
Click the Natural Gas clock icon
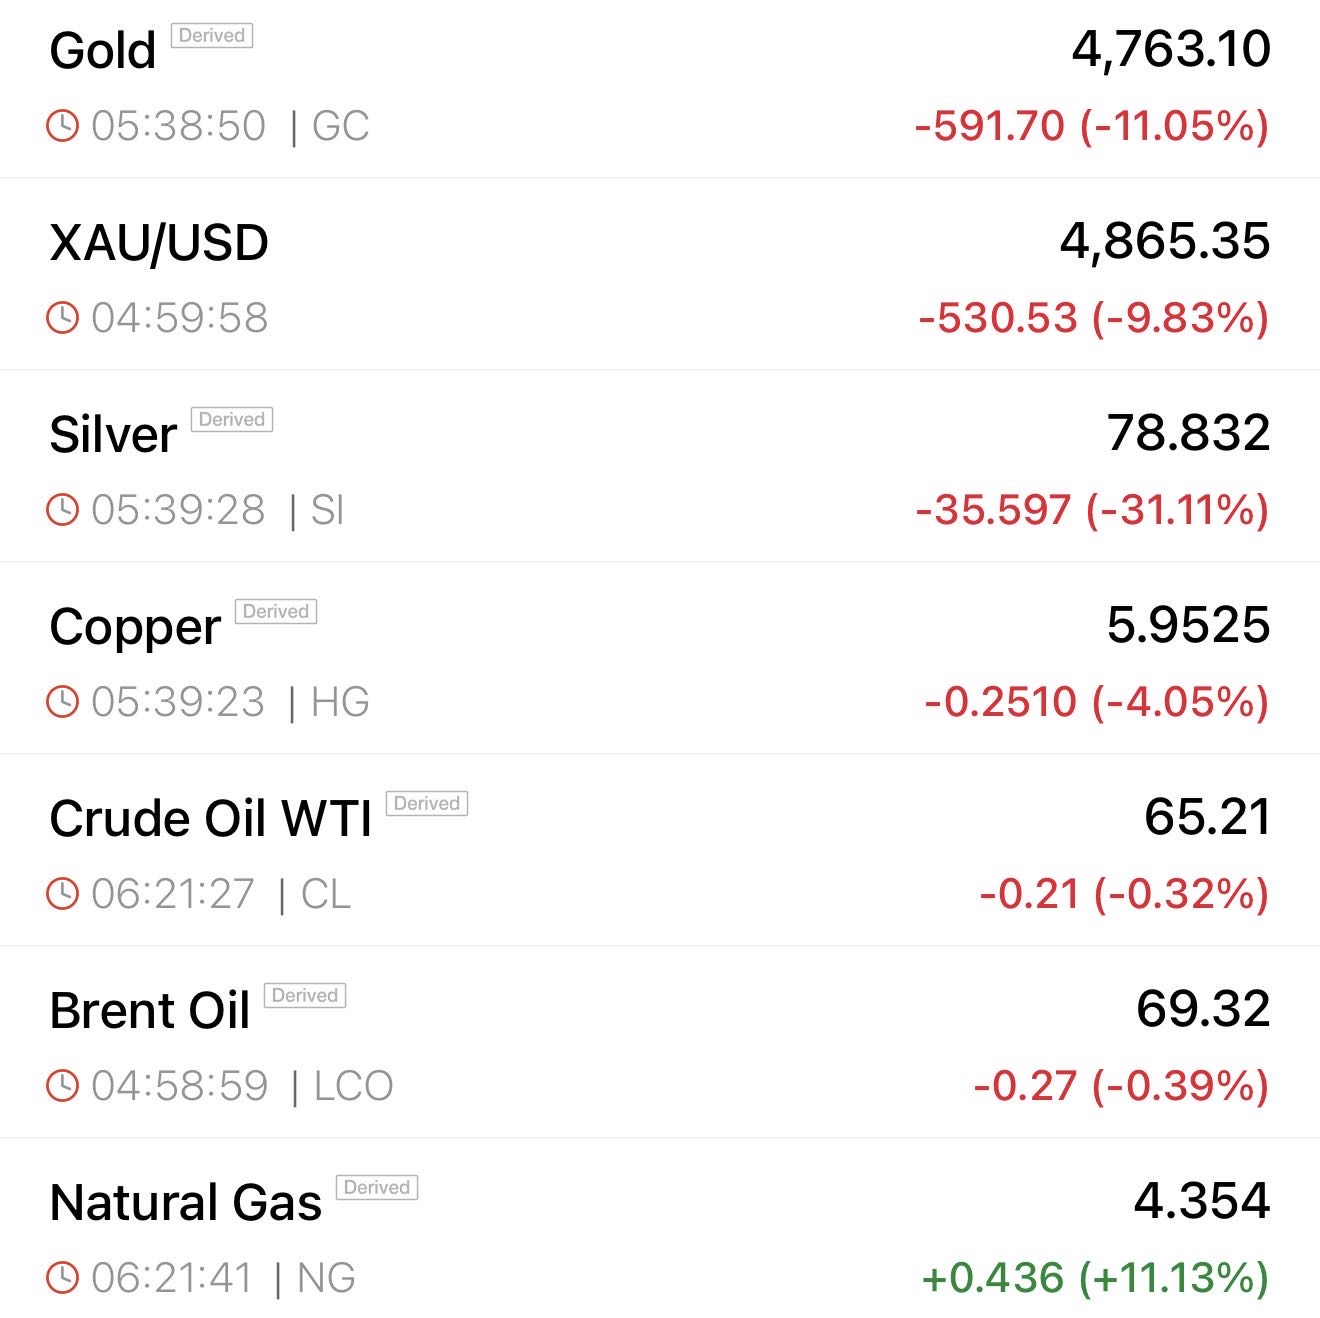pos(62,1278)
